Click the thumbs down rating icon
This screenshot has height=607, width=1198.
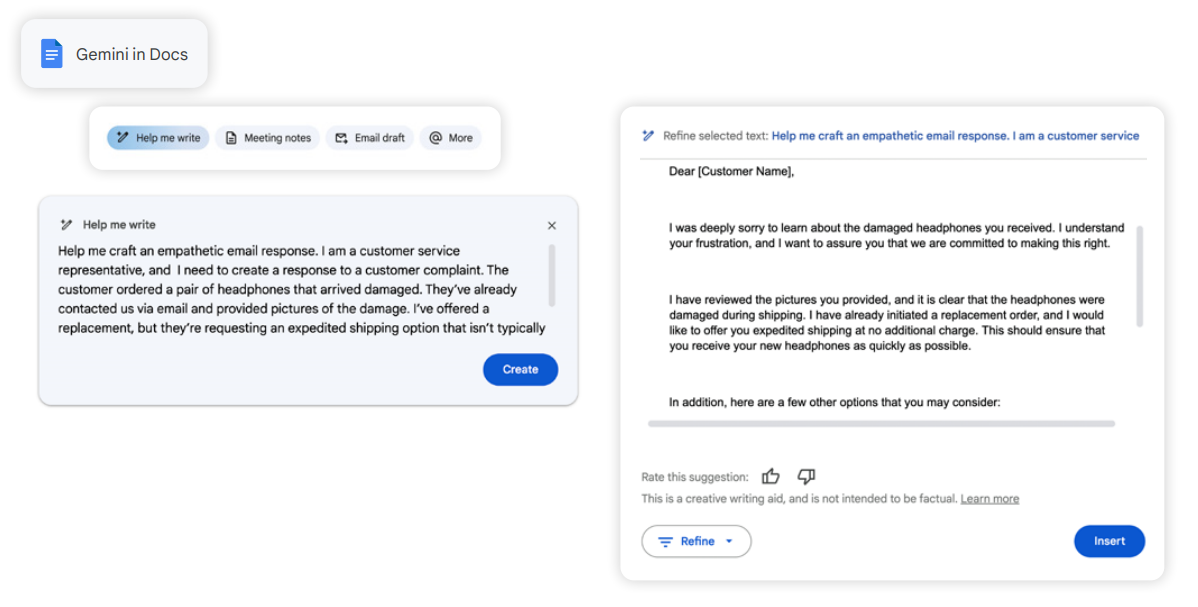[x=806, y=477]
